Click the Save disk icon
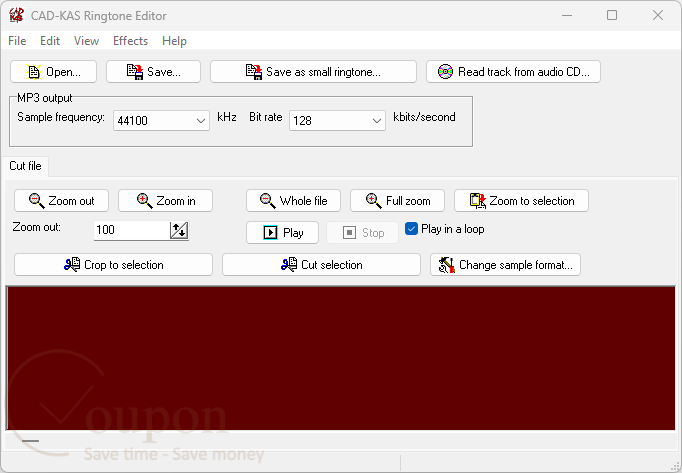 (135, 72)
